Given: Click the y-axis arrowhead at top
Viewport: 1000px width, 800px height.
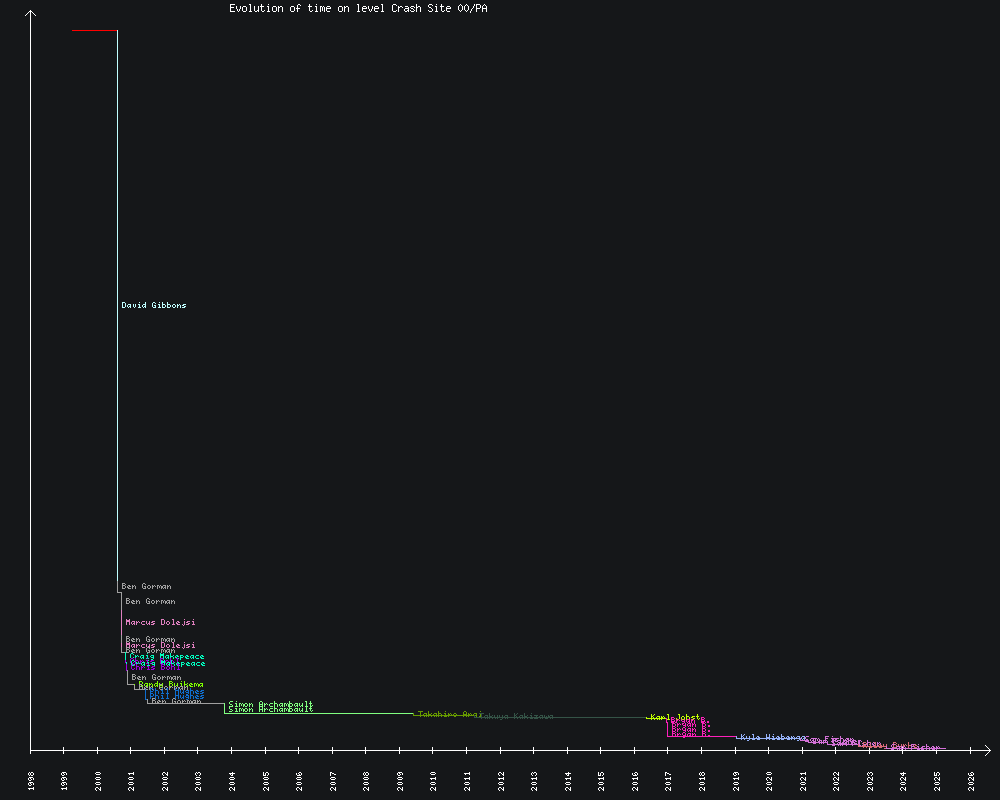Looking at the screenshot, I should (x=31, y=14).
